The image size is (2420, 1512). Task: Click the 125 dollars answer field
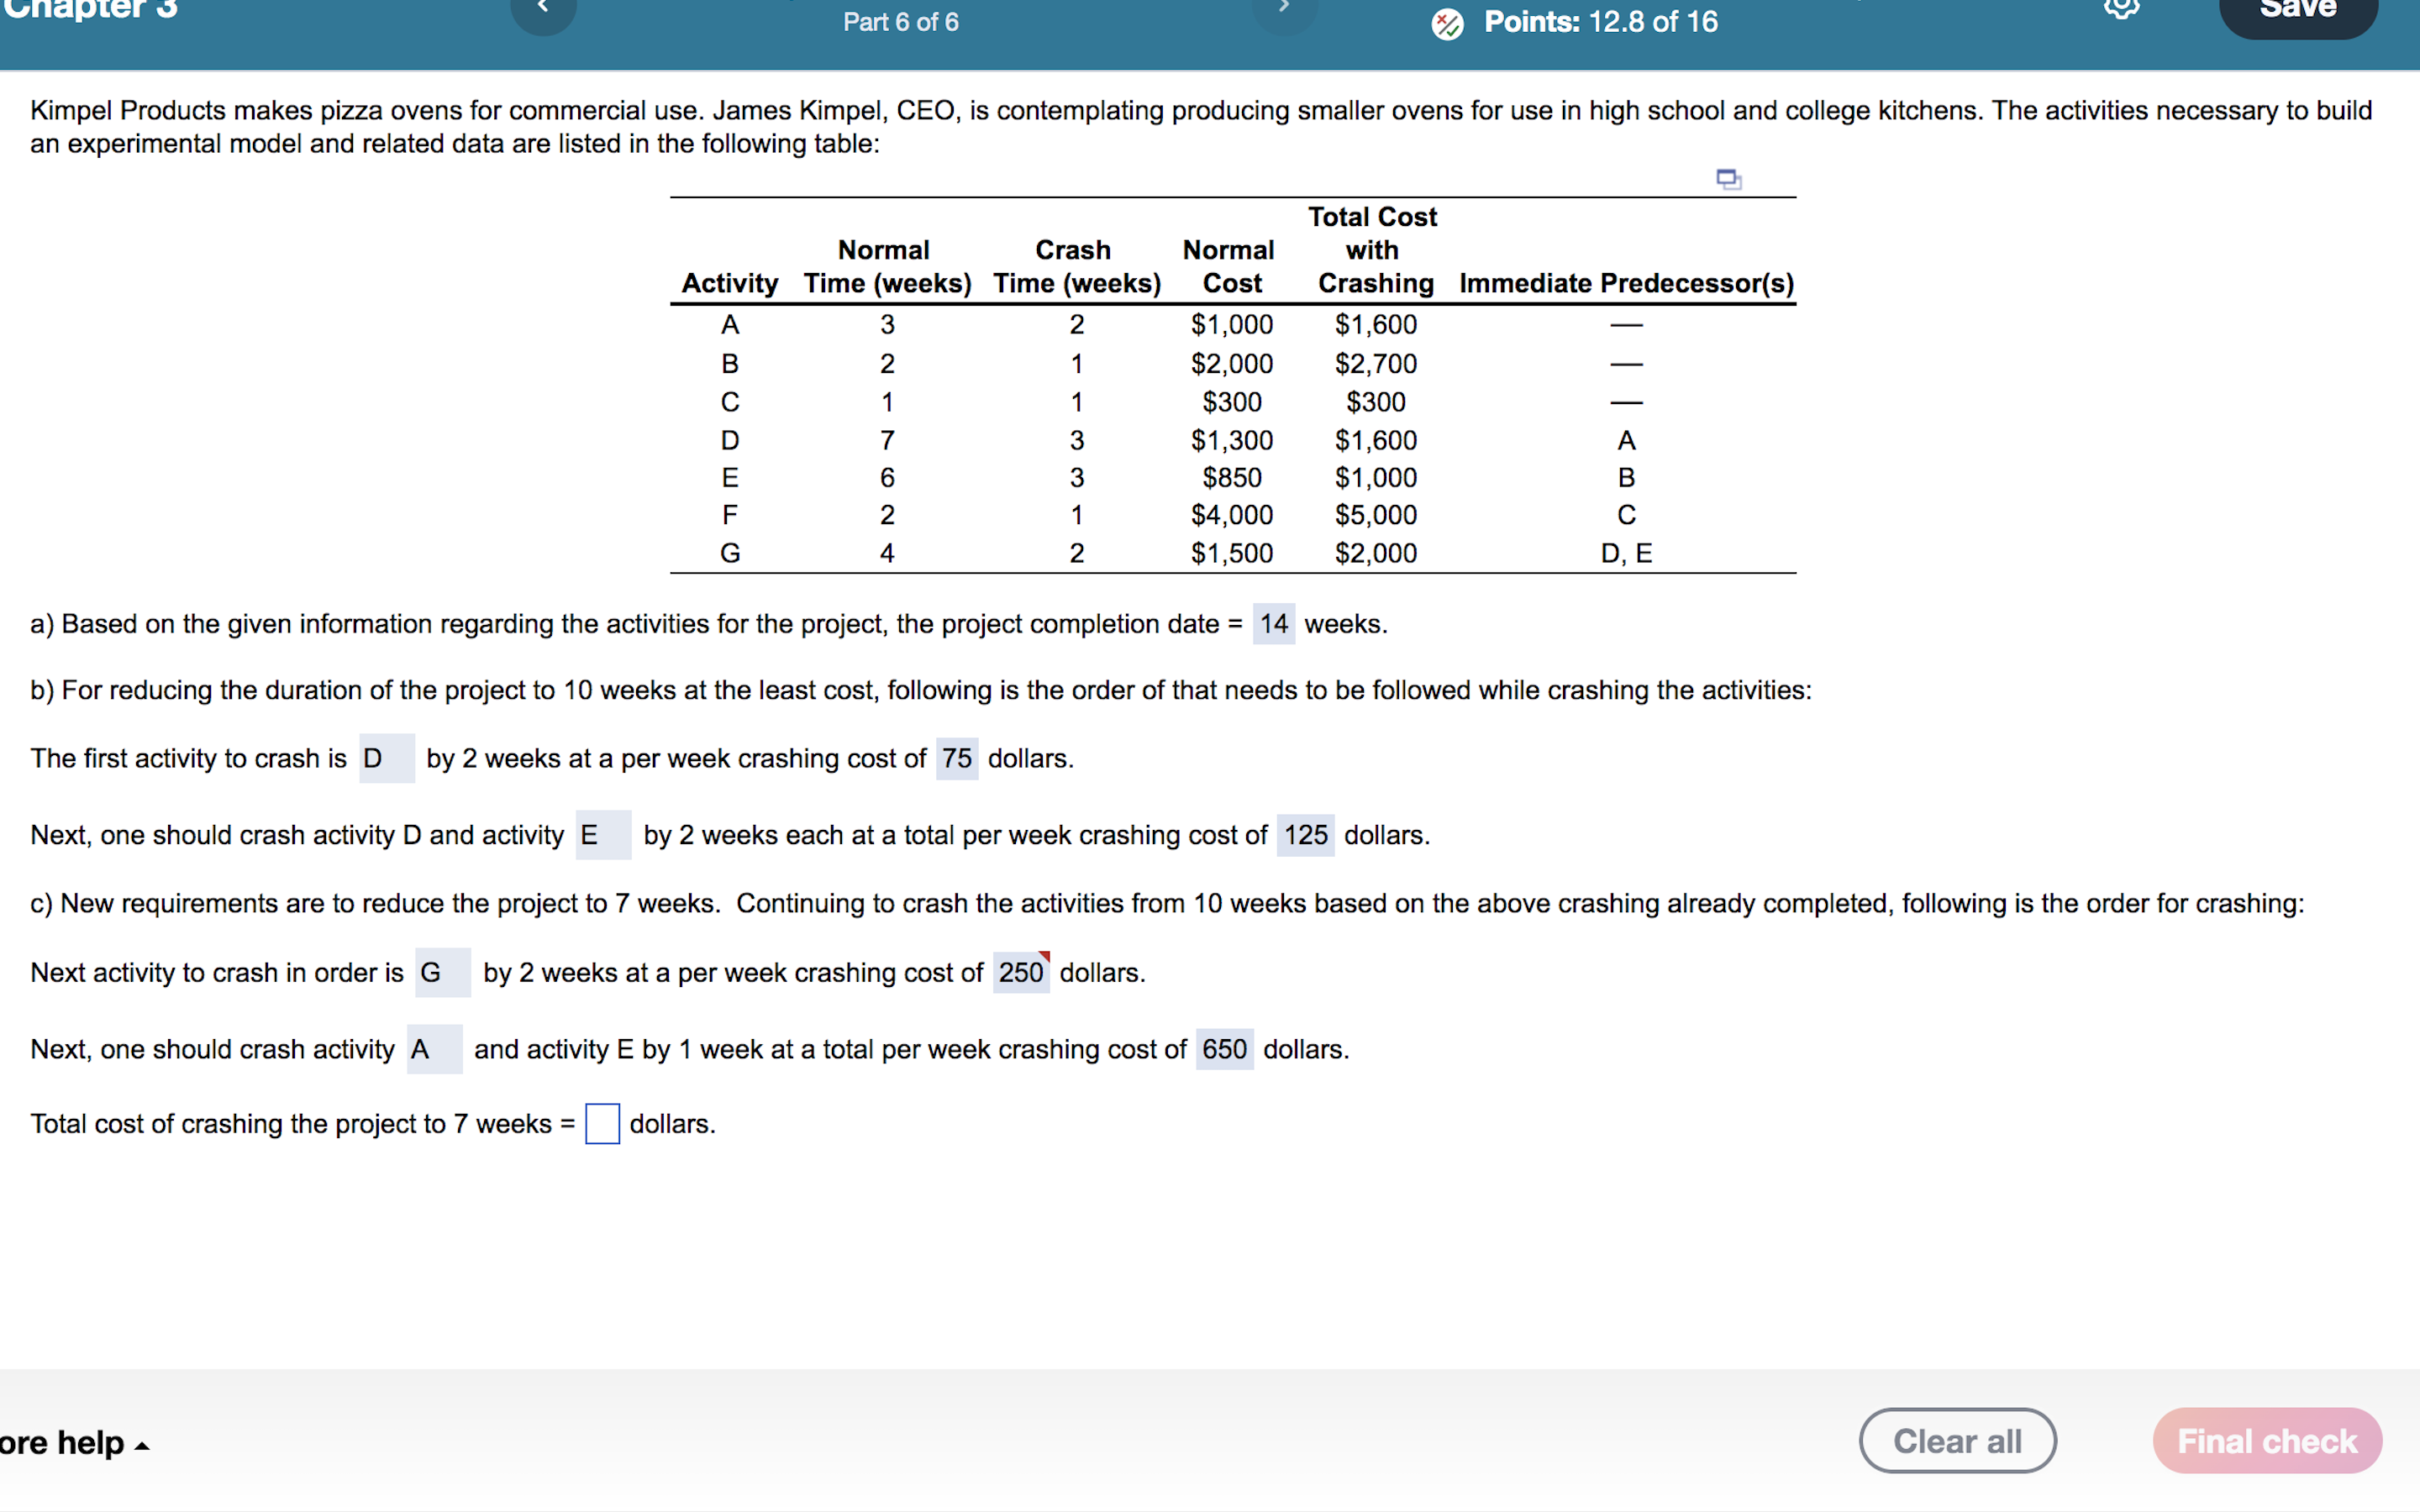[x=1304, y=835]
